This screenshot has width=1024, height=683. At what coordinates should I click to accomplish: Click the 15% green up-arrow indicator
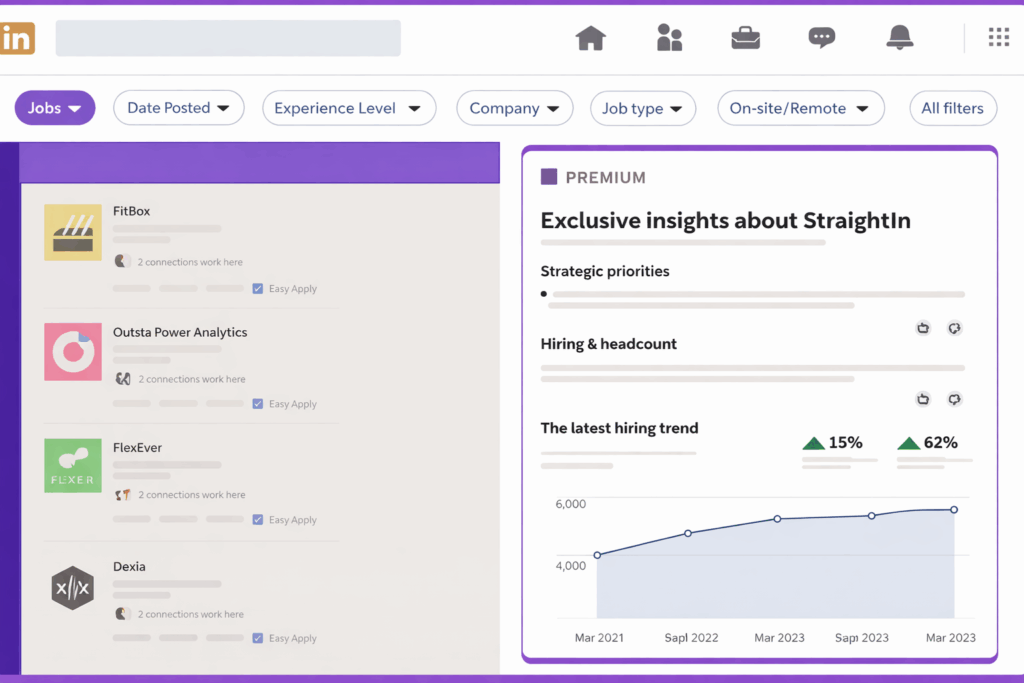tap(813, 443)
